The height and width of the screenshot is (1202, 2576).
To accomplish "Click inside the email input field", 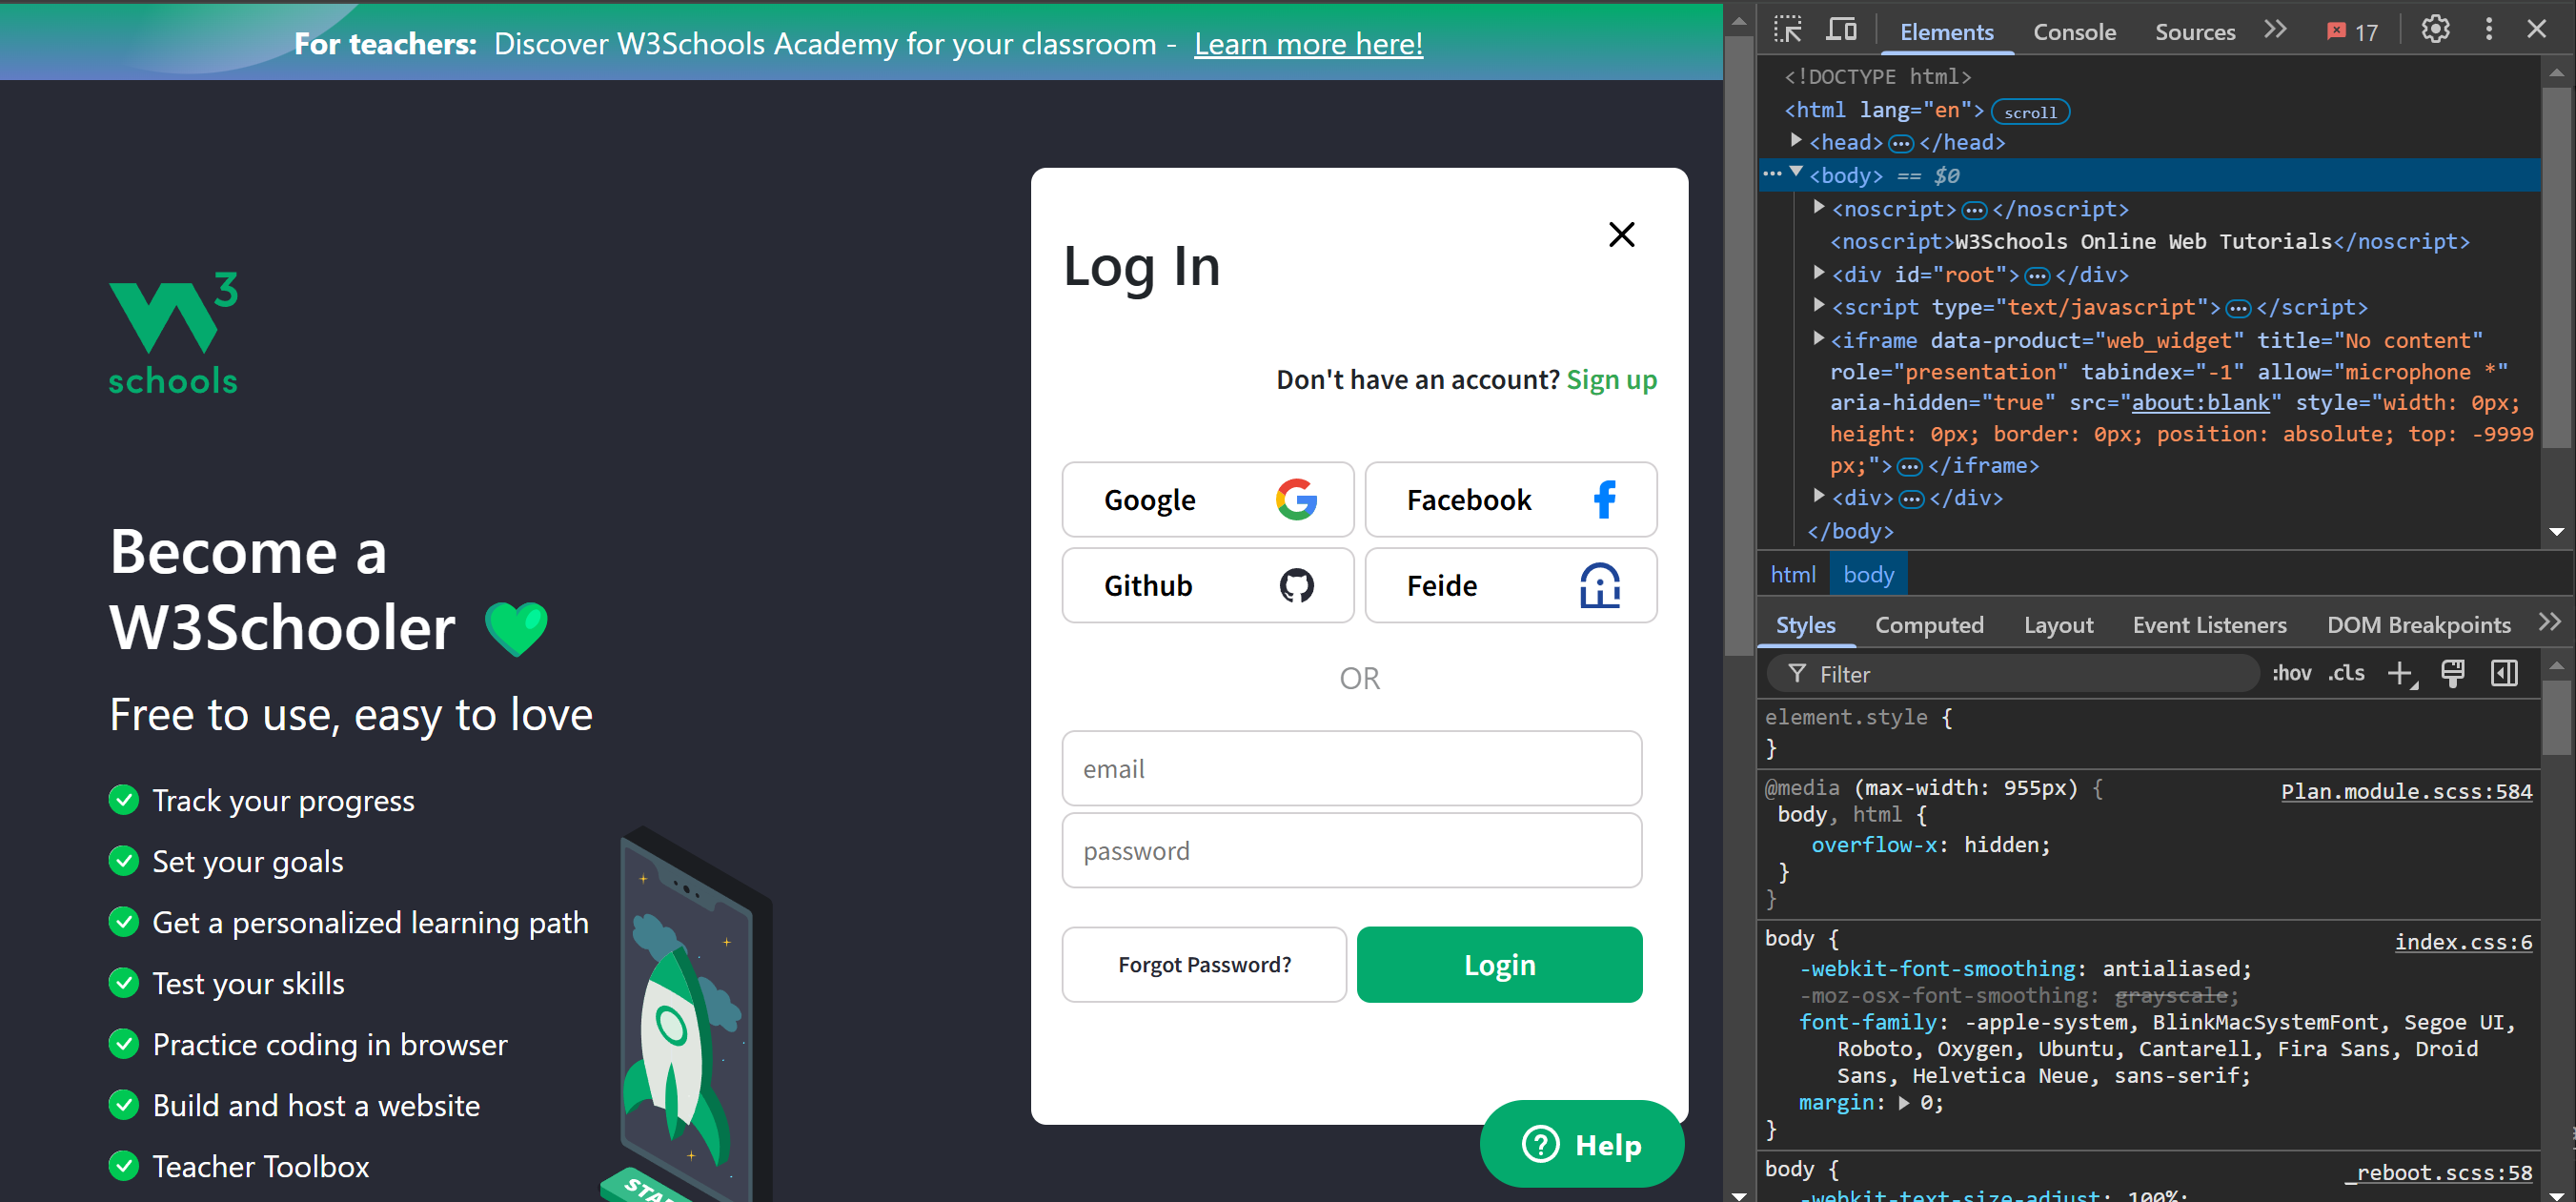I will 1350,768.
